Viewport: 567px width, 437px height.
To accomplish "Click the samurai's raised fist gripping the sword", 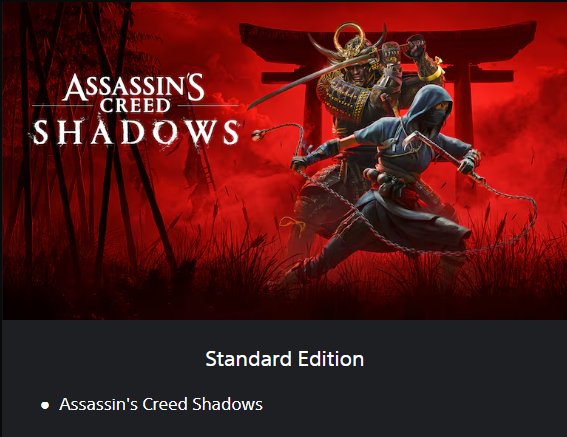I will coord(416,46).
